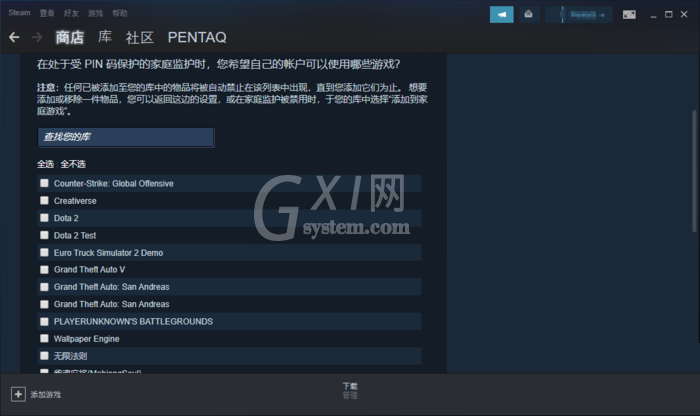Go back using the left arrow
The height and width of the screenshot is (416, 700).
14,37
